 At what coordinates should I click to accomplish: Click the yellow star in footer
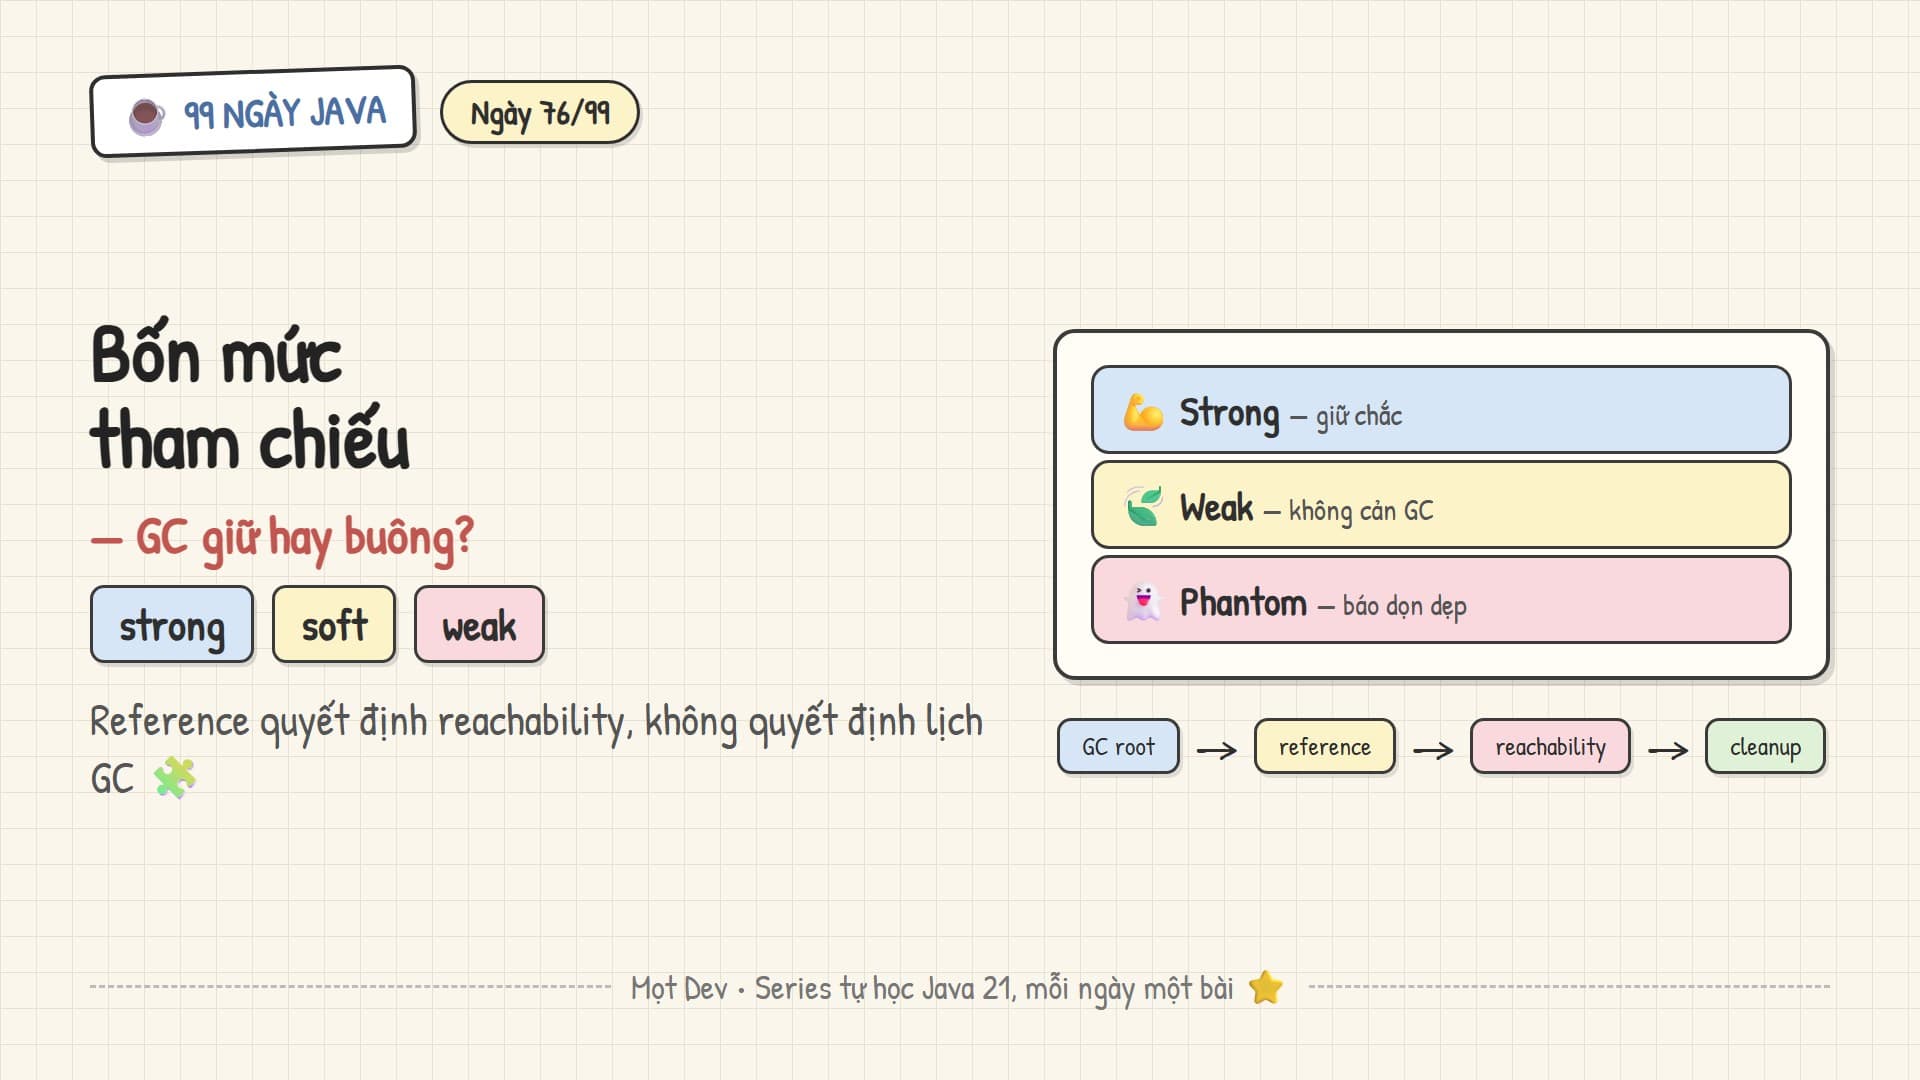1266,988
